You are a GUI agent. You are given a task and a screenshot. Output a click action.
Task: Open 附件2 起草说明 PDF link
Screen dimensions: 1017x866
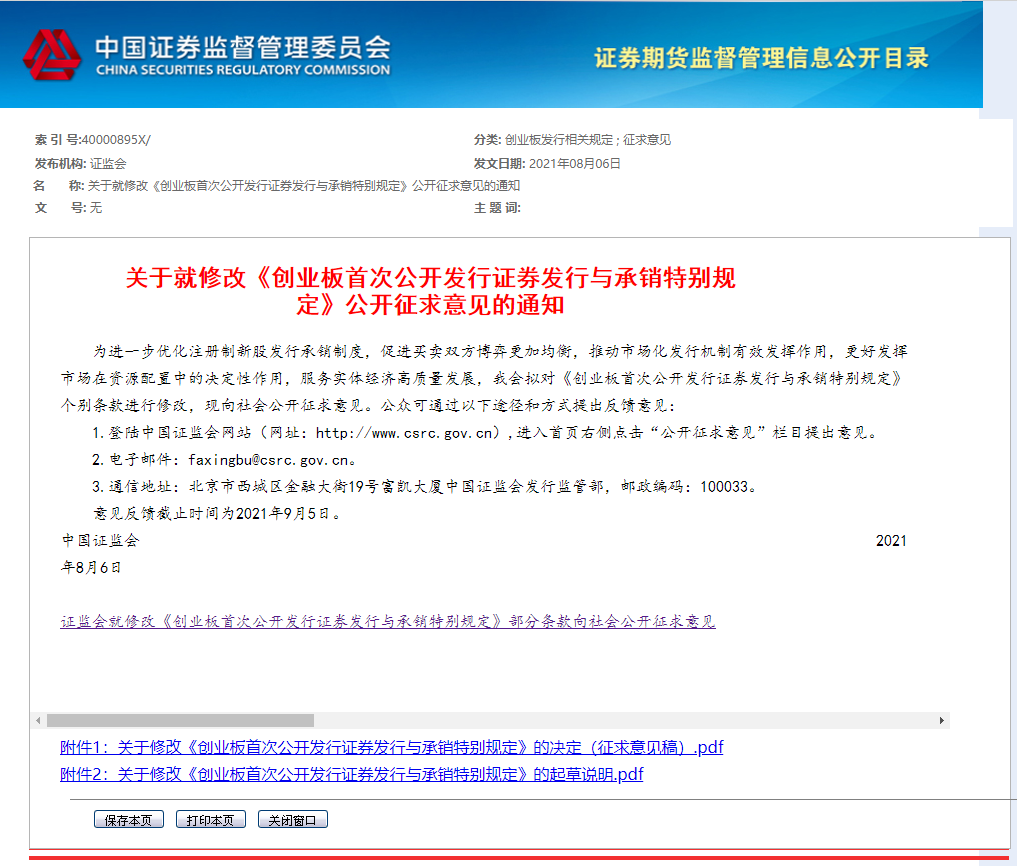[x=351, y=774]
